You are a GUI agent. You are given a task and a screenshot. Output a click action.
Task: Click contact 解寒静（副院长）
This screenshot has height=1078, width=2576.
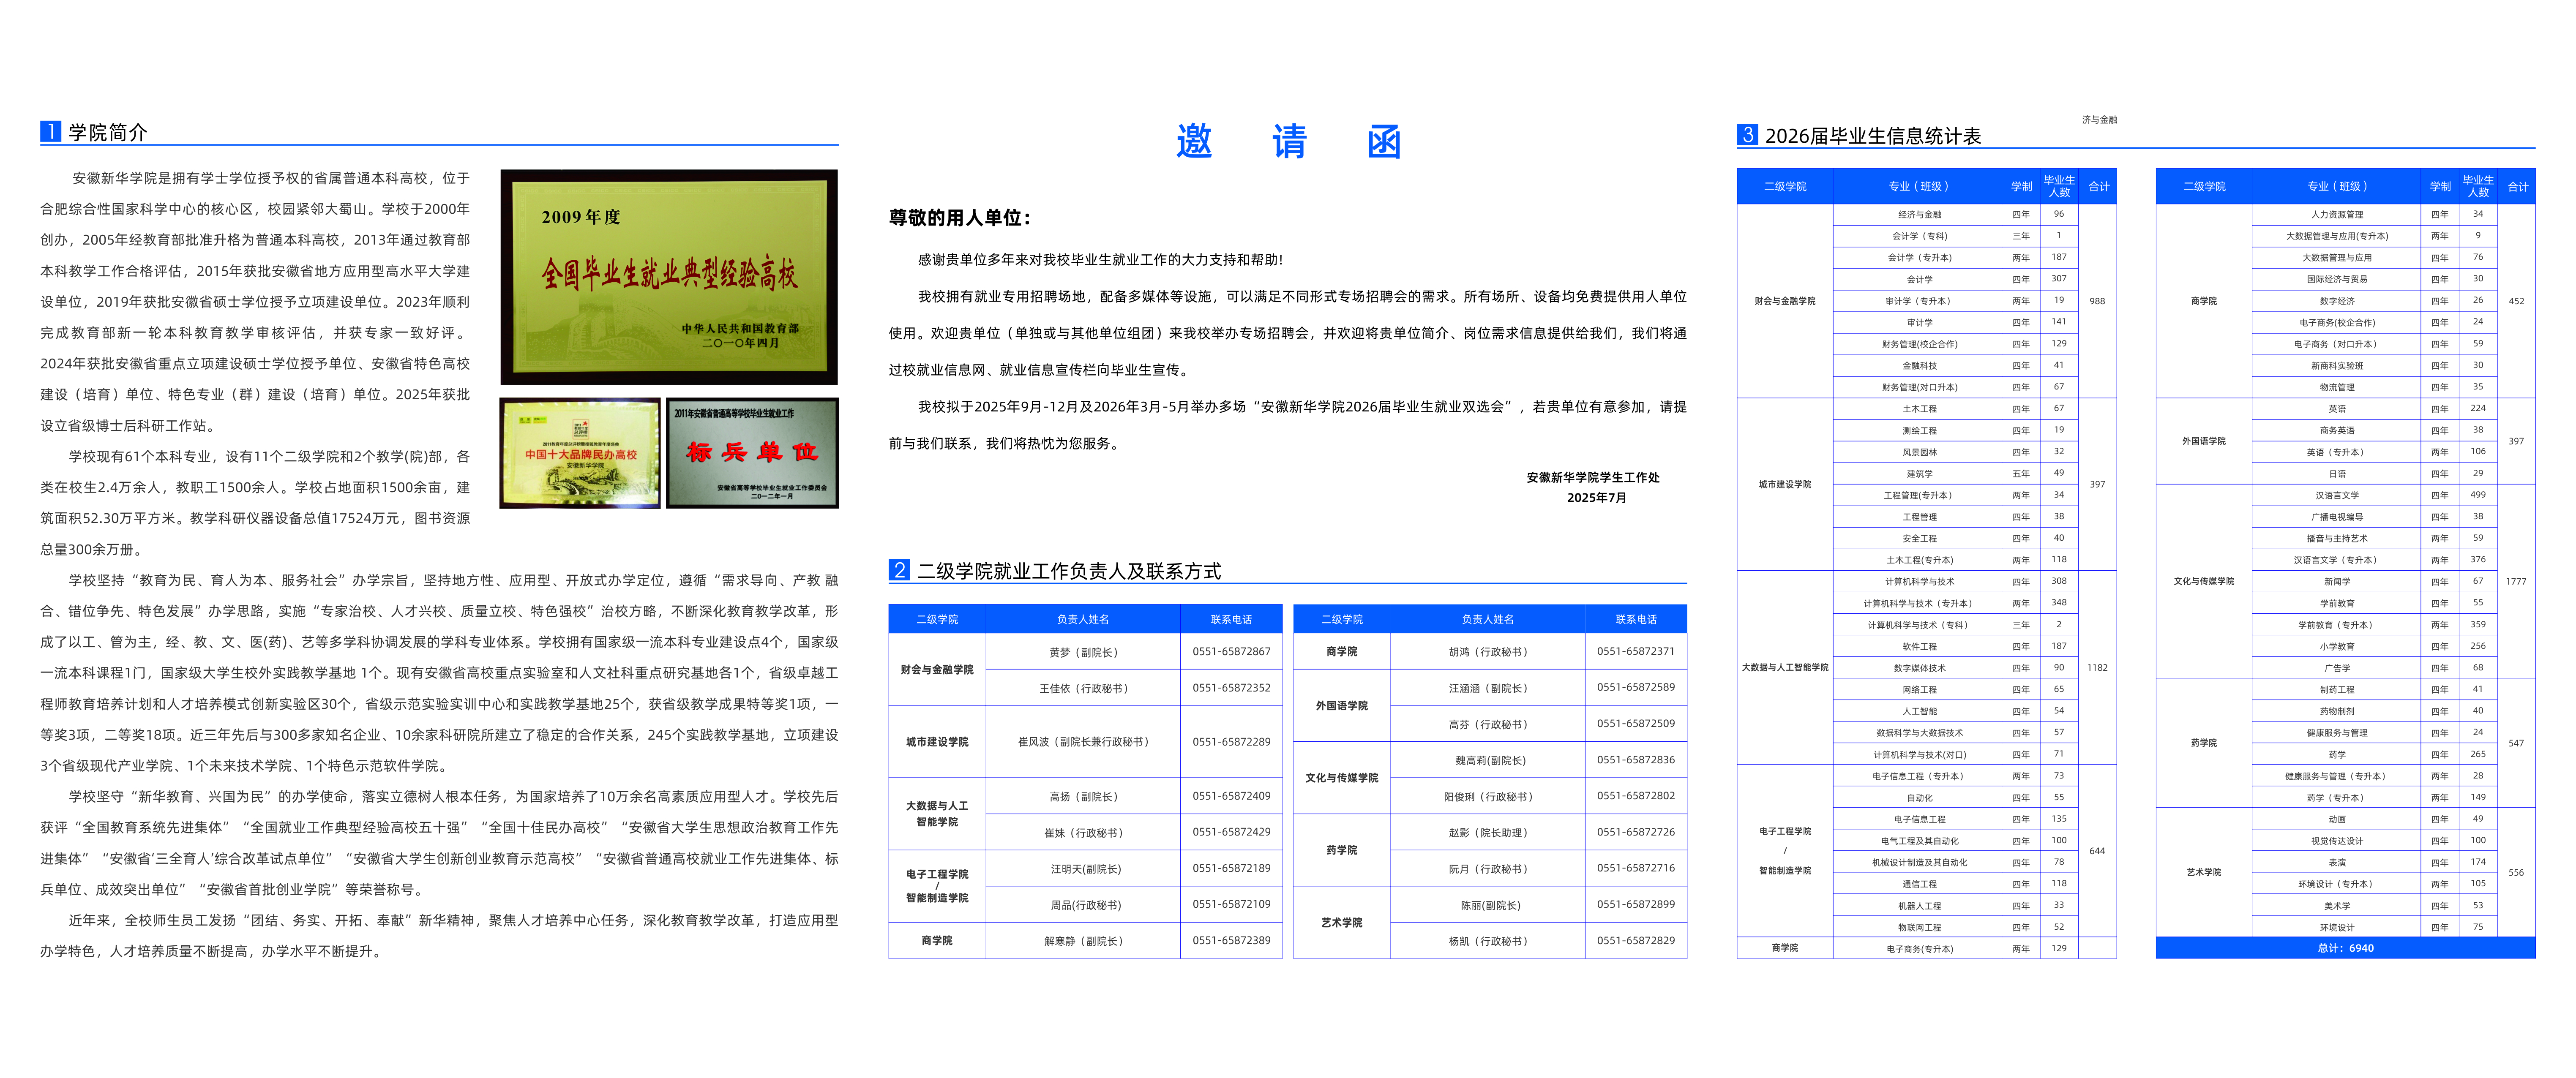click(x=1083, y=941)
